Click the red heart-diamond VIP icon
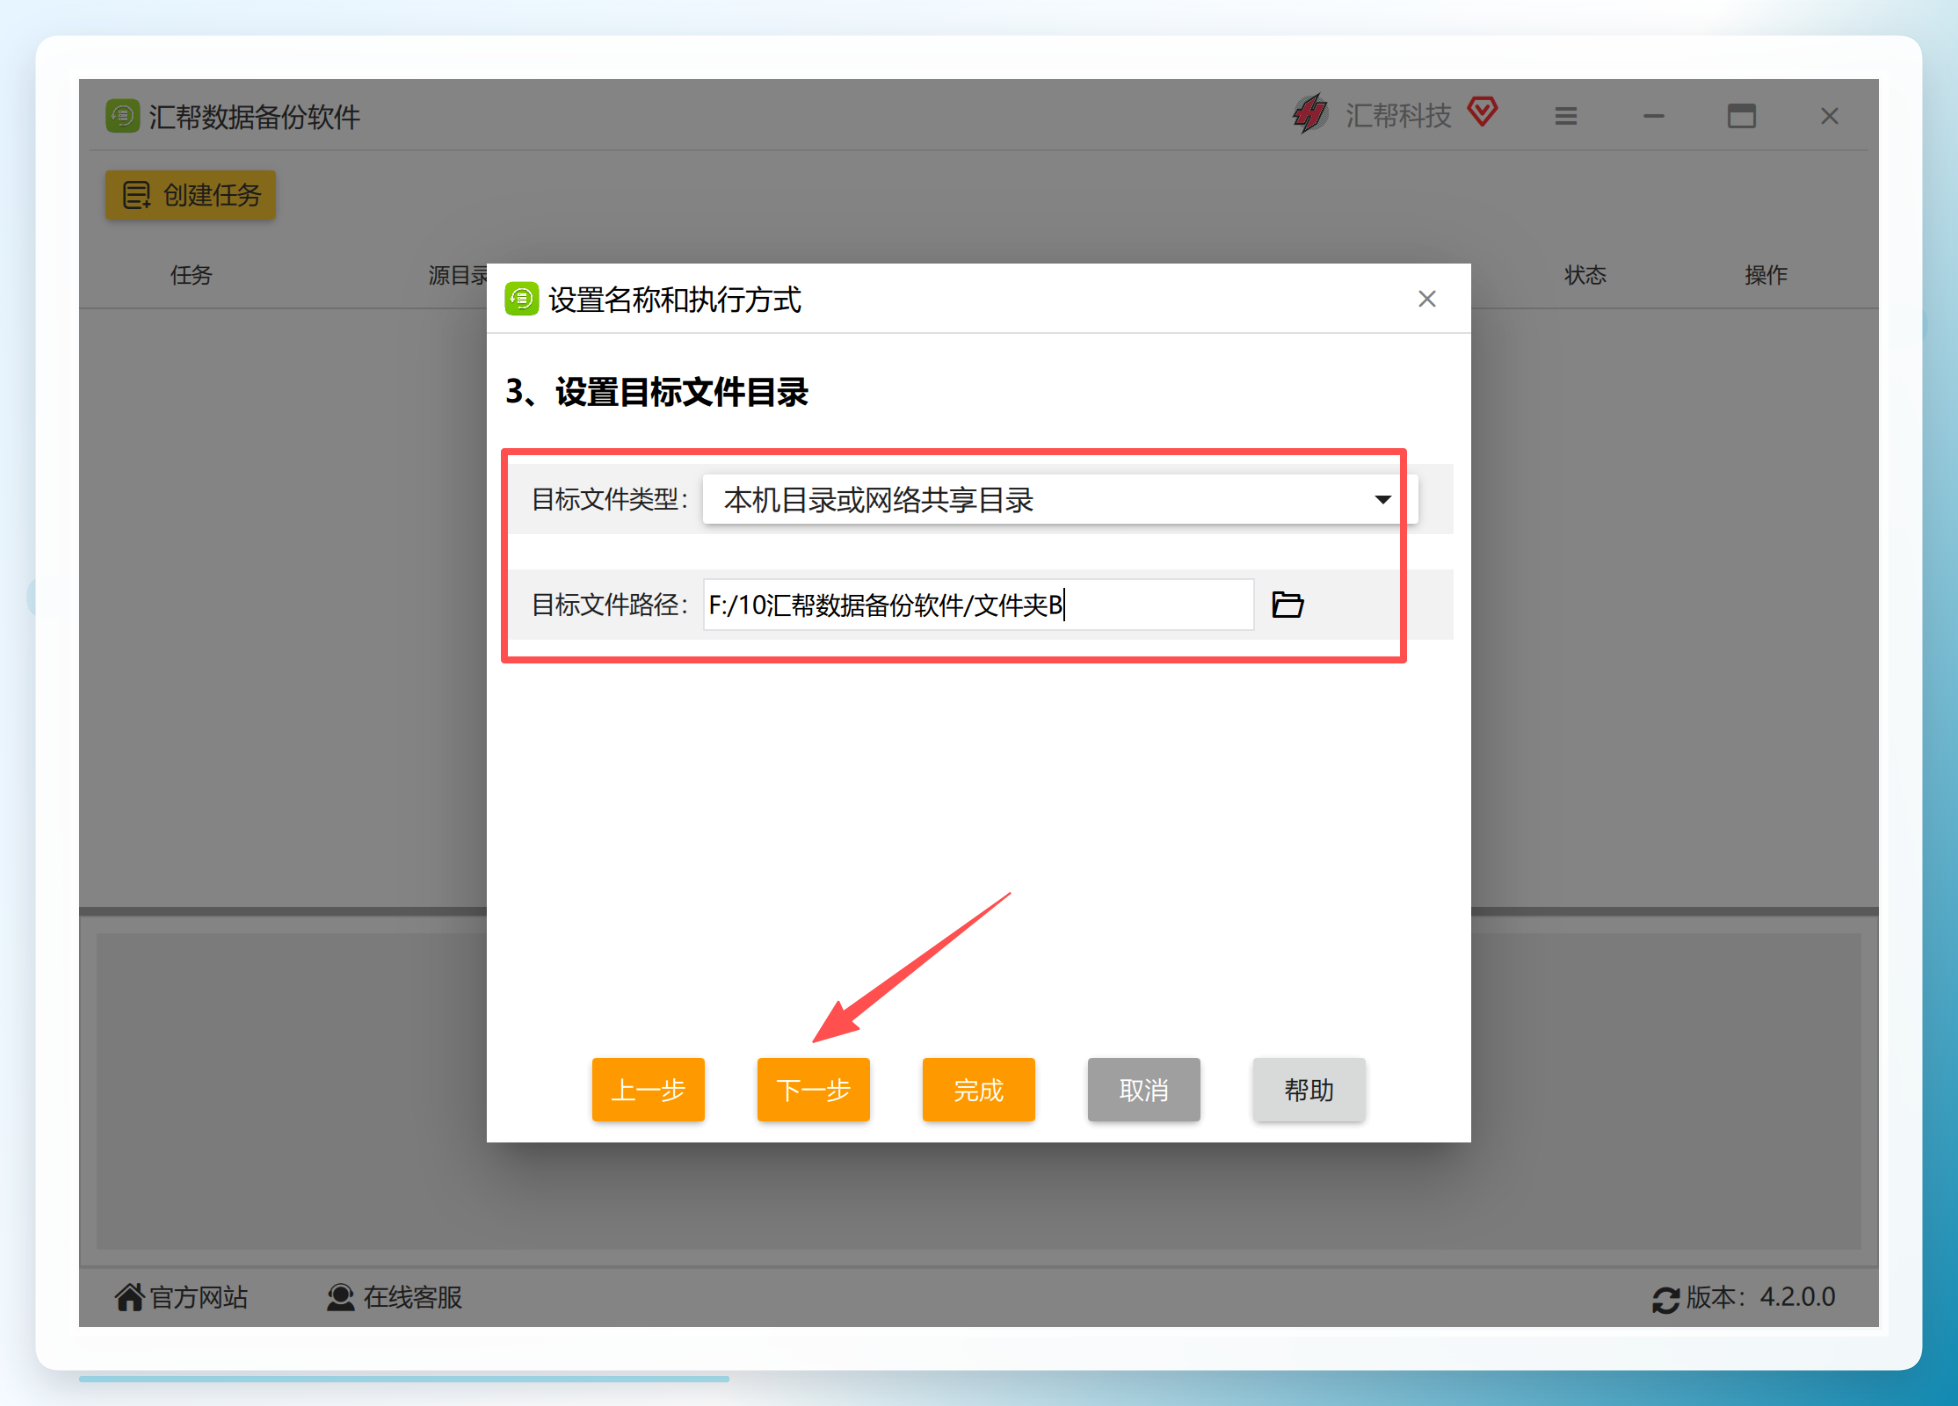The image size is (1958, 1406). click(1483, 111)
